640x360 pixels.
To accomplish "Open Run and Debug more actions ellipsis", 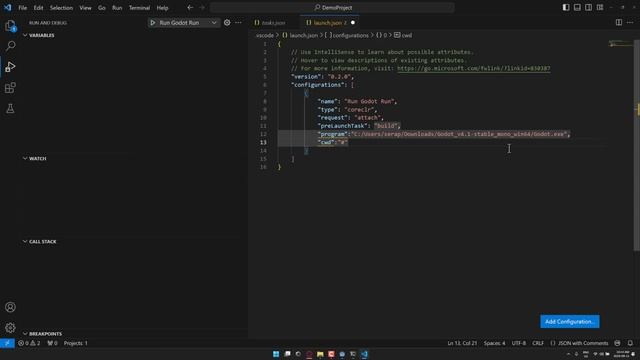I will coord(238,23).
